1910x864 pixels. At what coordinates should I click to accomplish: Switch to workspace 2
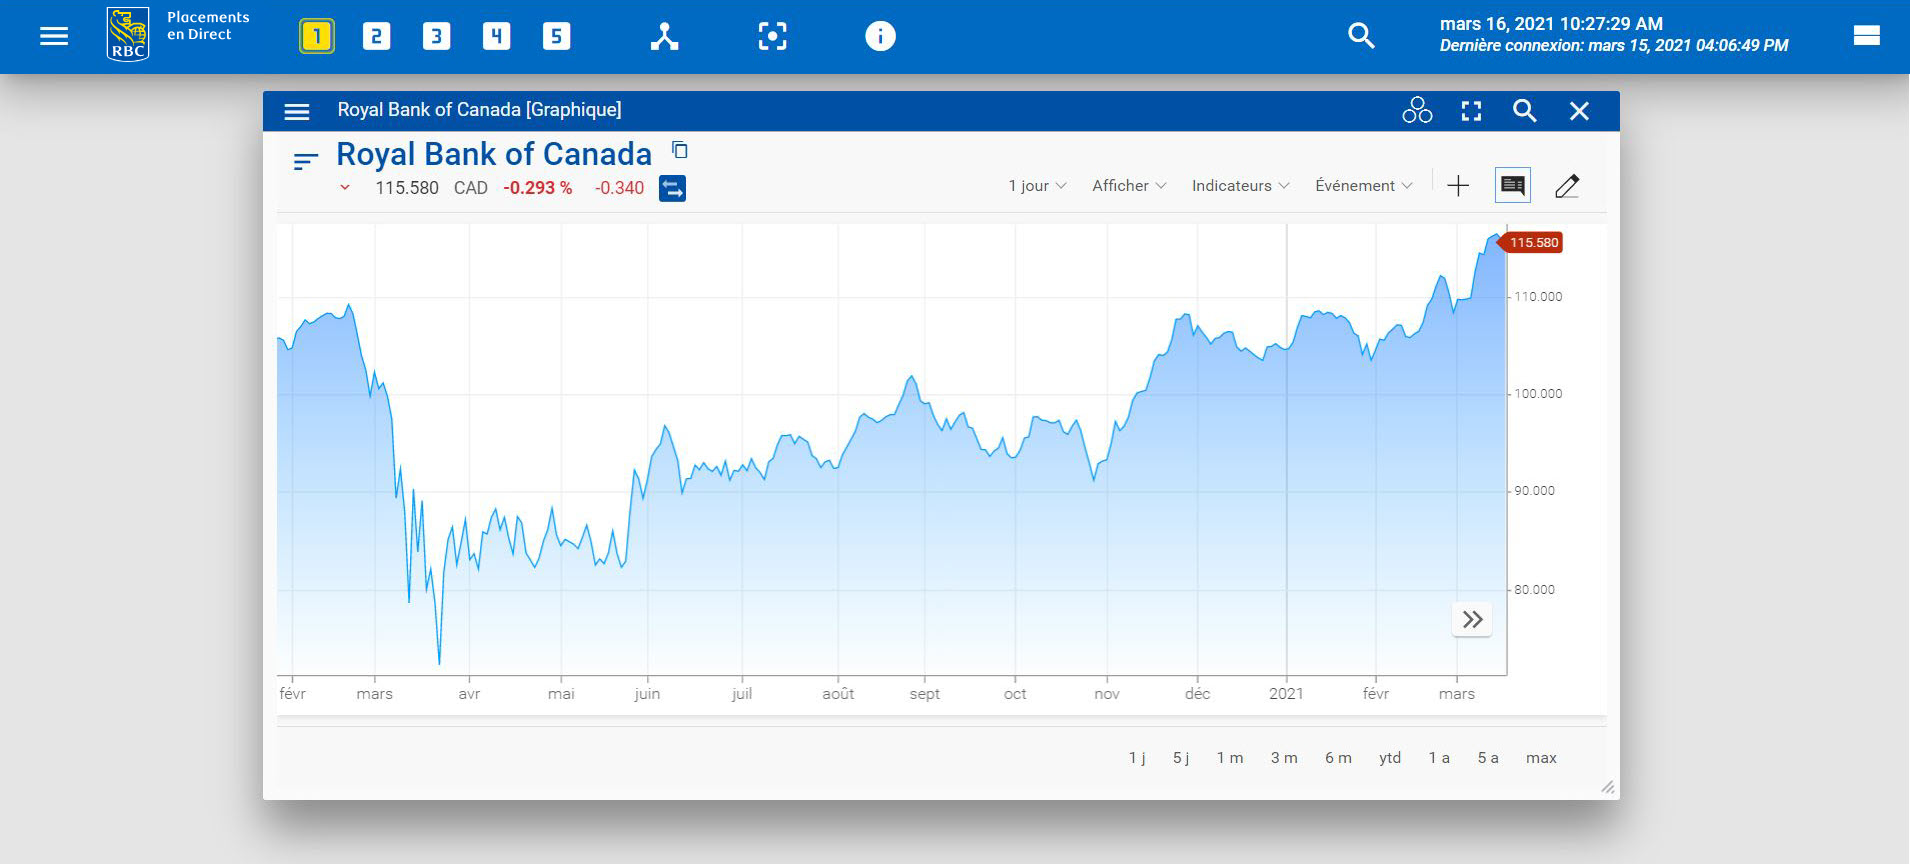tap(376, 37)
